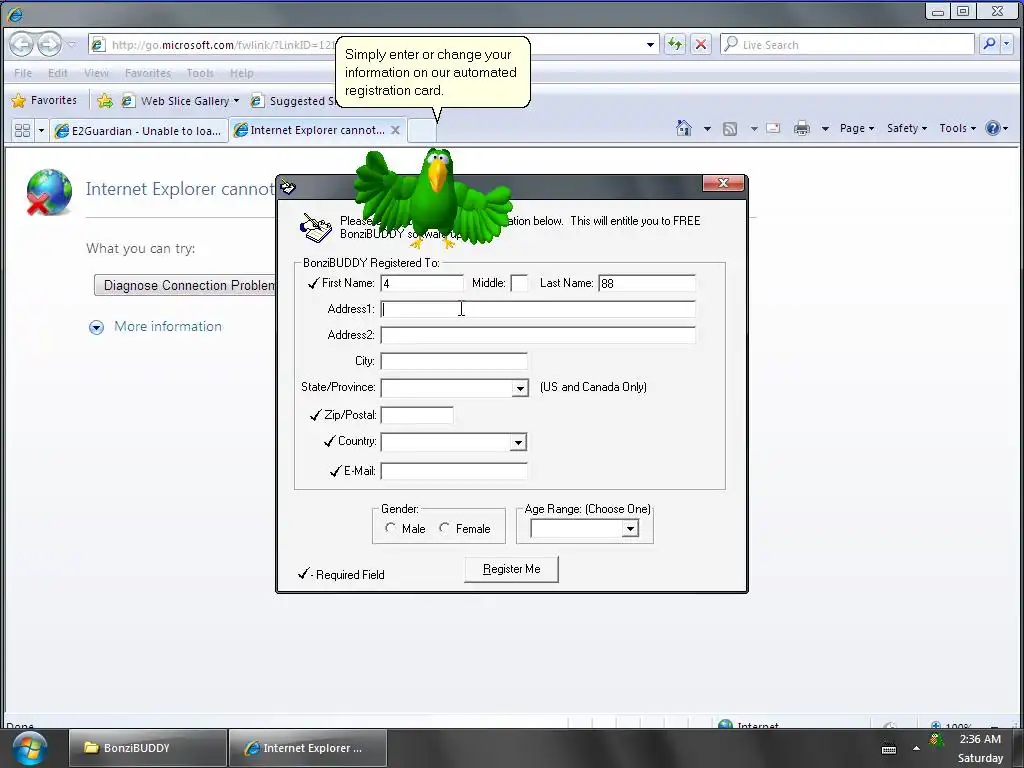Click the globe error icon on page
The image size is (1024, 768).
49,192
